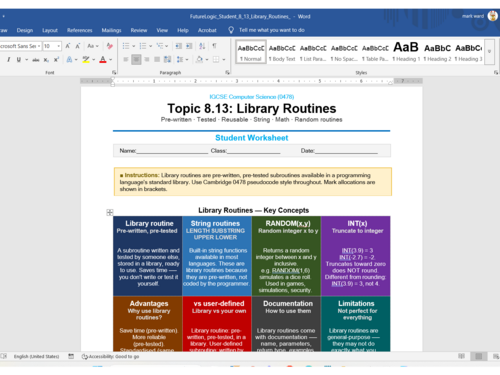Viewport: 500px width, 375px height.
Task: Click the Borders grid icon
Action: click(x=216, y=60)
